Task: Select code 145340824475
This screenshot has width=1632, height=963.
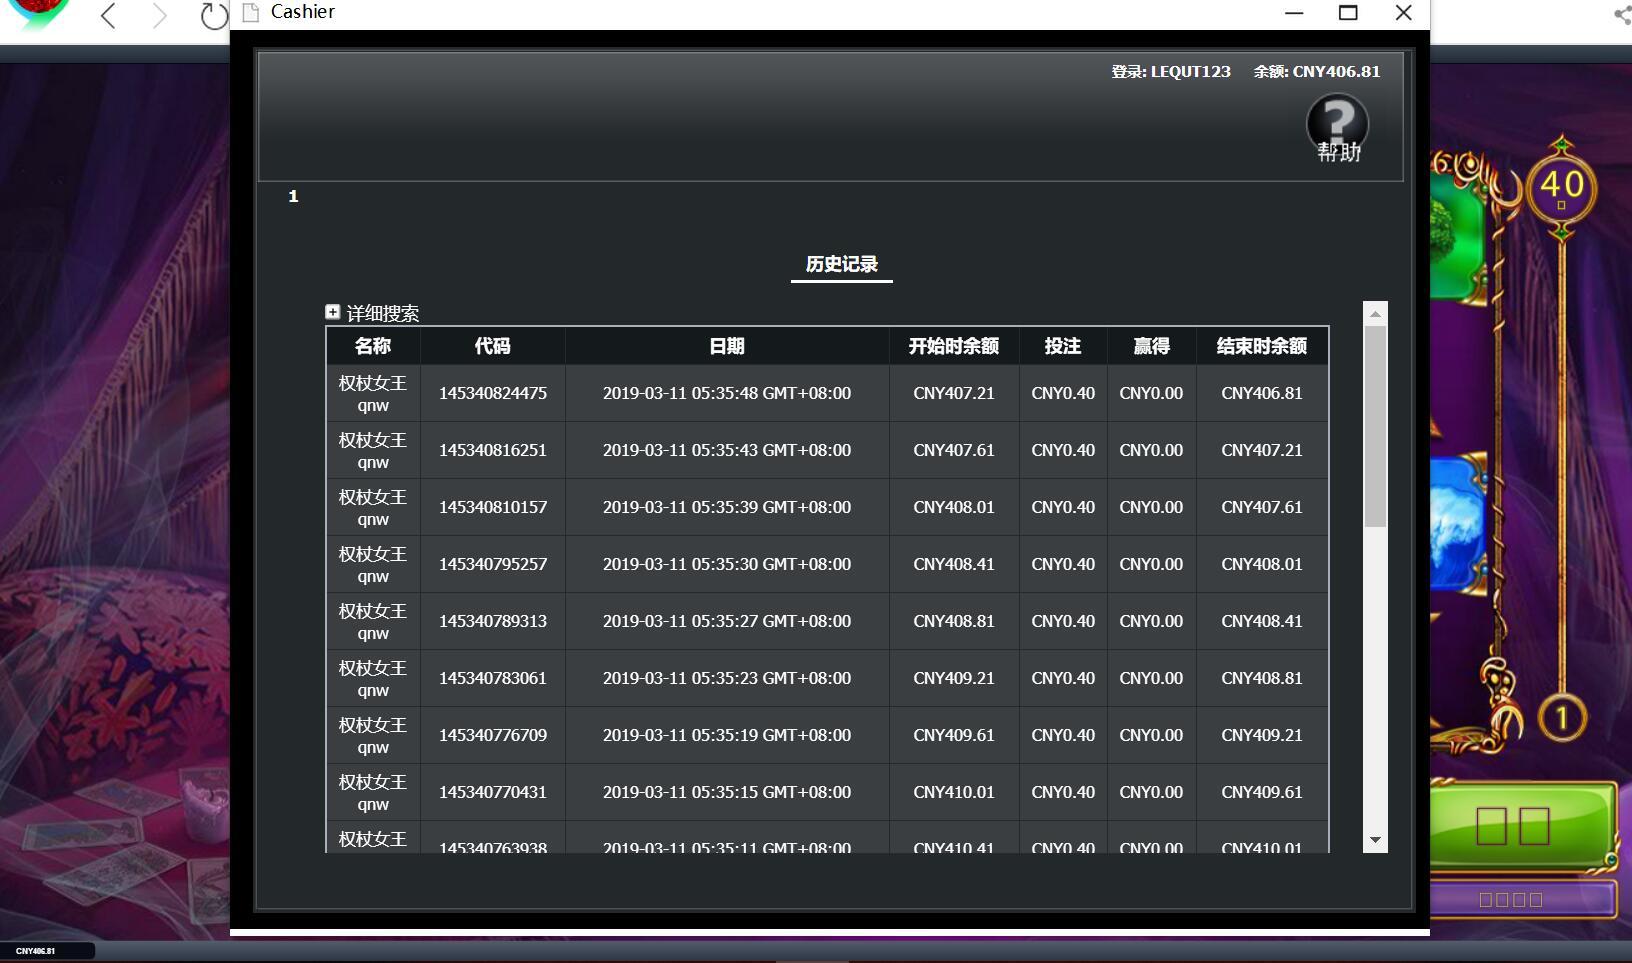Action: pos(493,393)
